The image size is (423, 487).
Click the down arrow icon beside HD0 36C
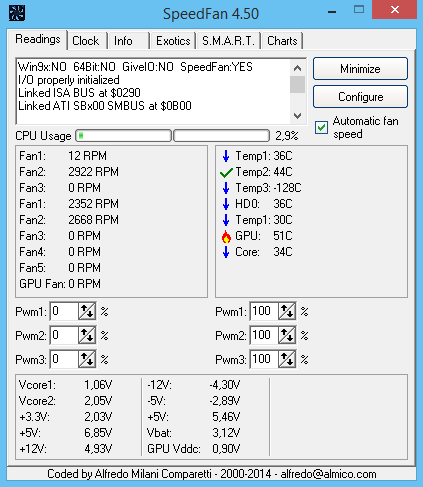click(x=226, y=204)
